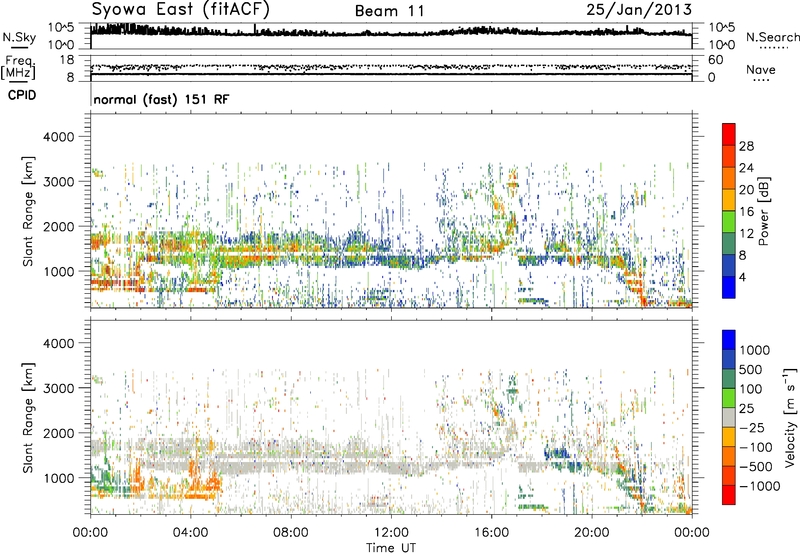Click the 'CPID' label

(x=22, y=95)
